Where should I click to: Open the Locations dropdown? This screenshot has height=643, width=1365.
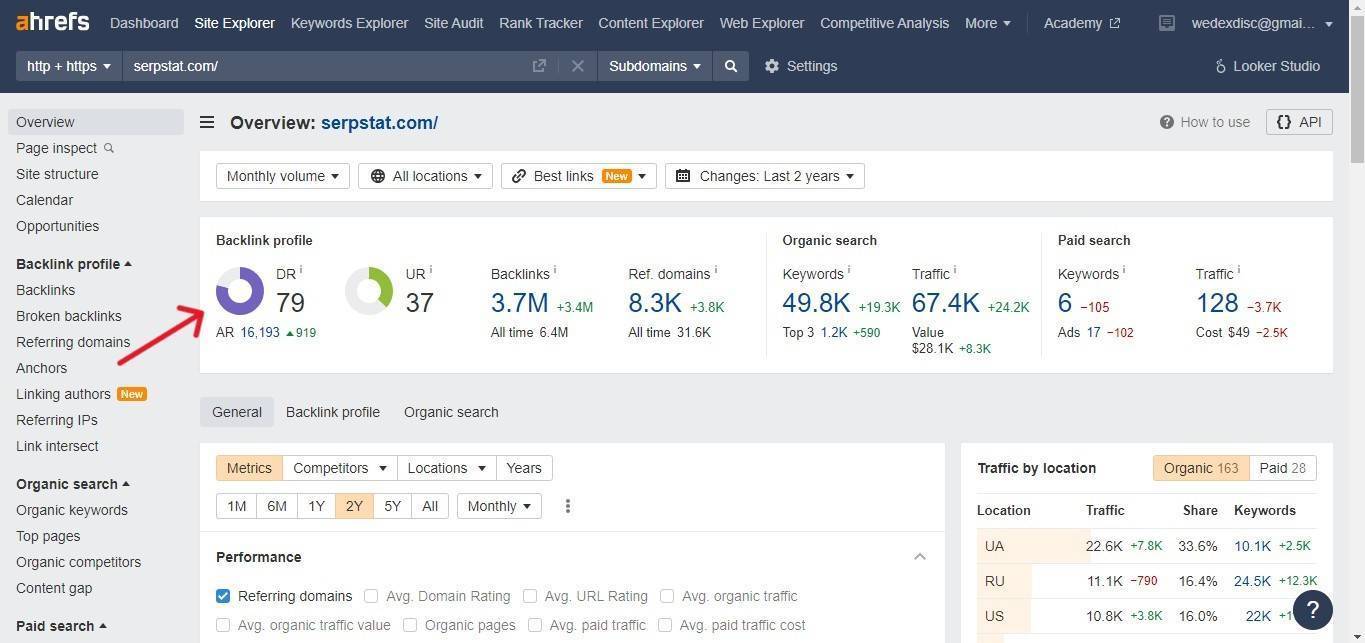tap(446, 468)
